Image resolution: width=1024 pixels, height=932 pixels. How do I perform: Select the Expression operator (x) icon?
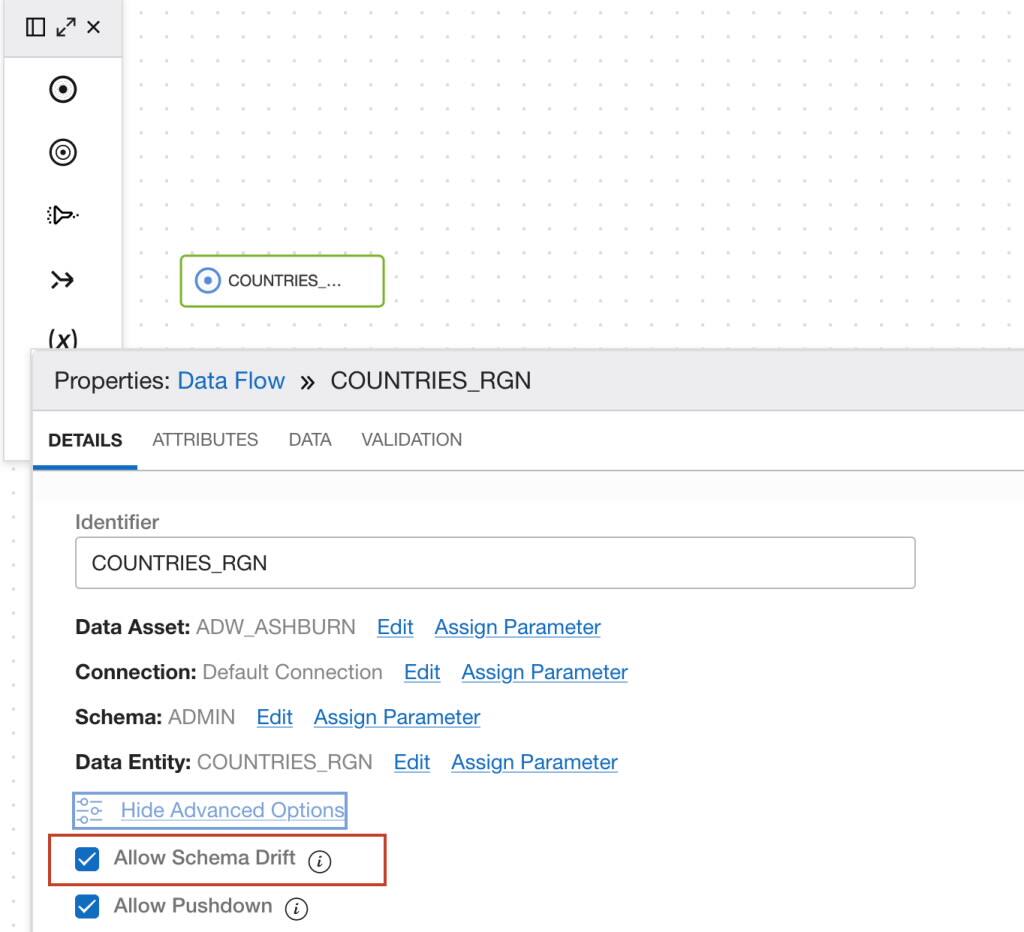click(x=62, y=339)
